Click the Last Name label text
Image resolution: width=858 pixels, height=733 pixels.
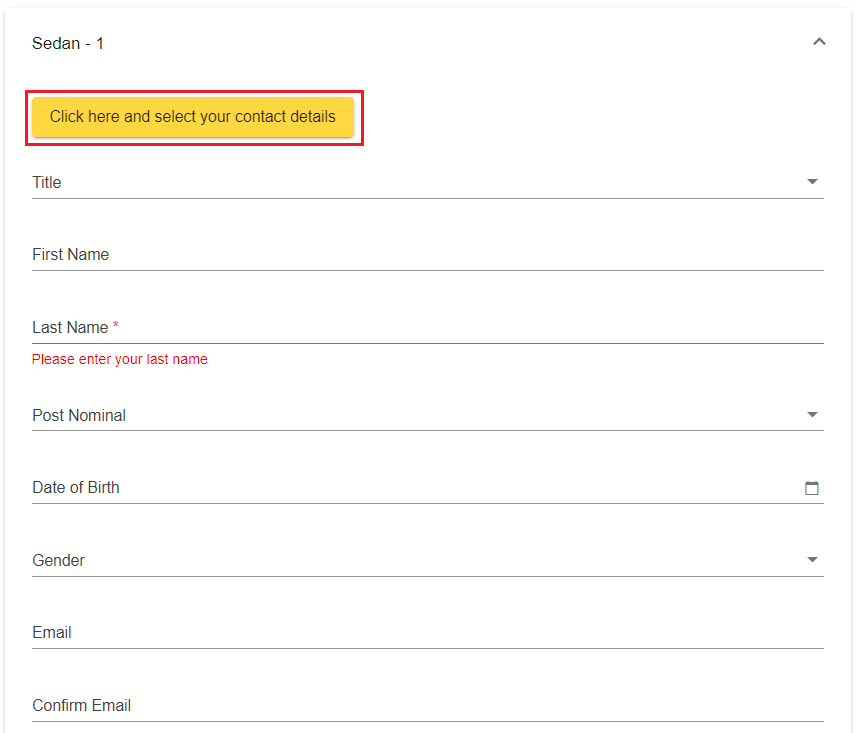click(70, 328)
